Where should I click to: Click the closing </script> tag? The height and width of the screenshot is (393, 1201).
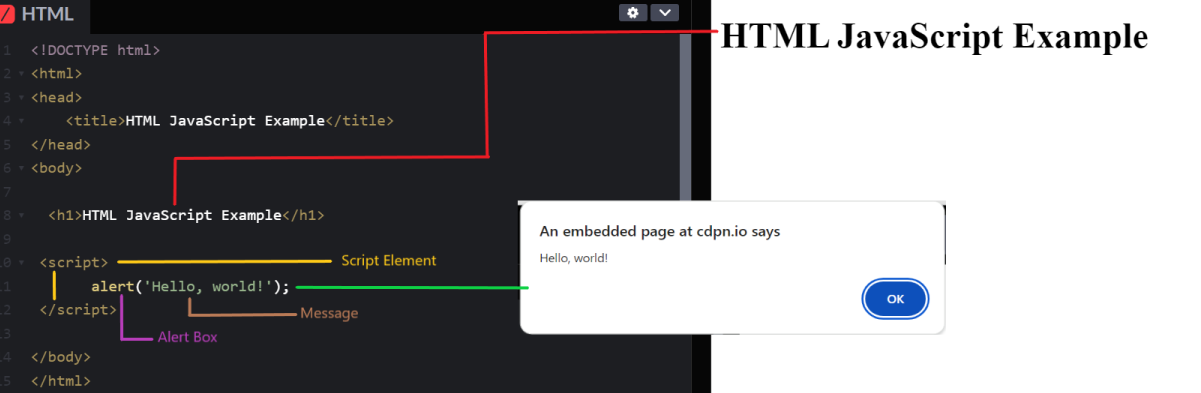coord(78,309)
